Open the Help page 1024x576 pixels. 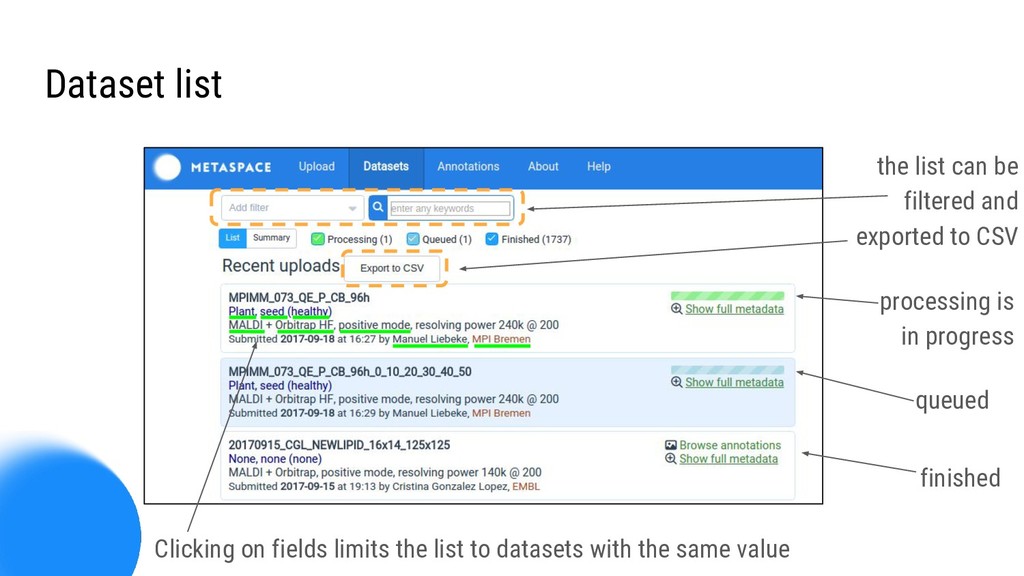[x=599, y=167]
